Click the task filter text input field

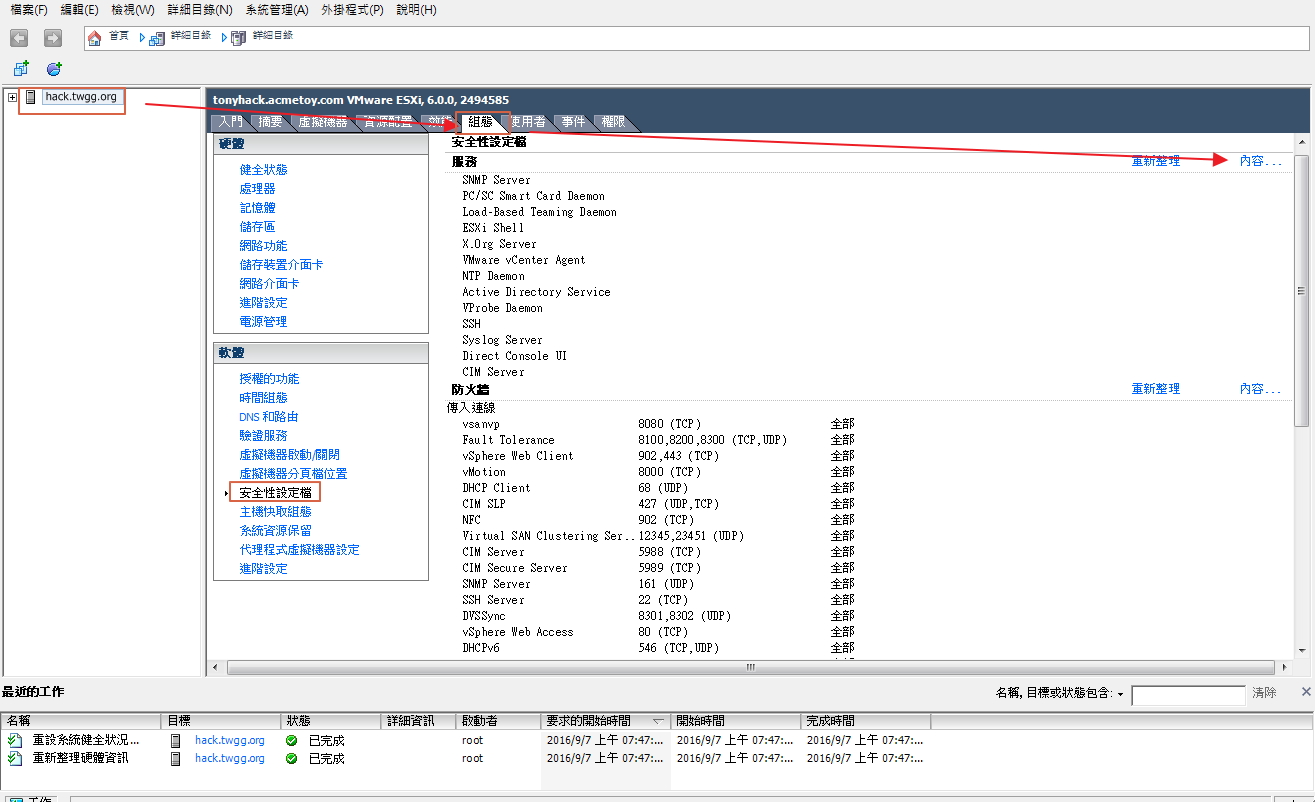point(1188,694)
